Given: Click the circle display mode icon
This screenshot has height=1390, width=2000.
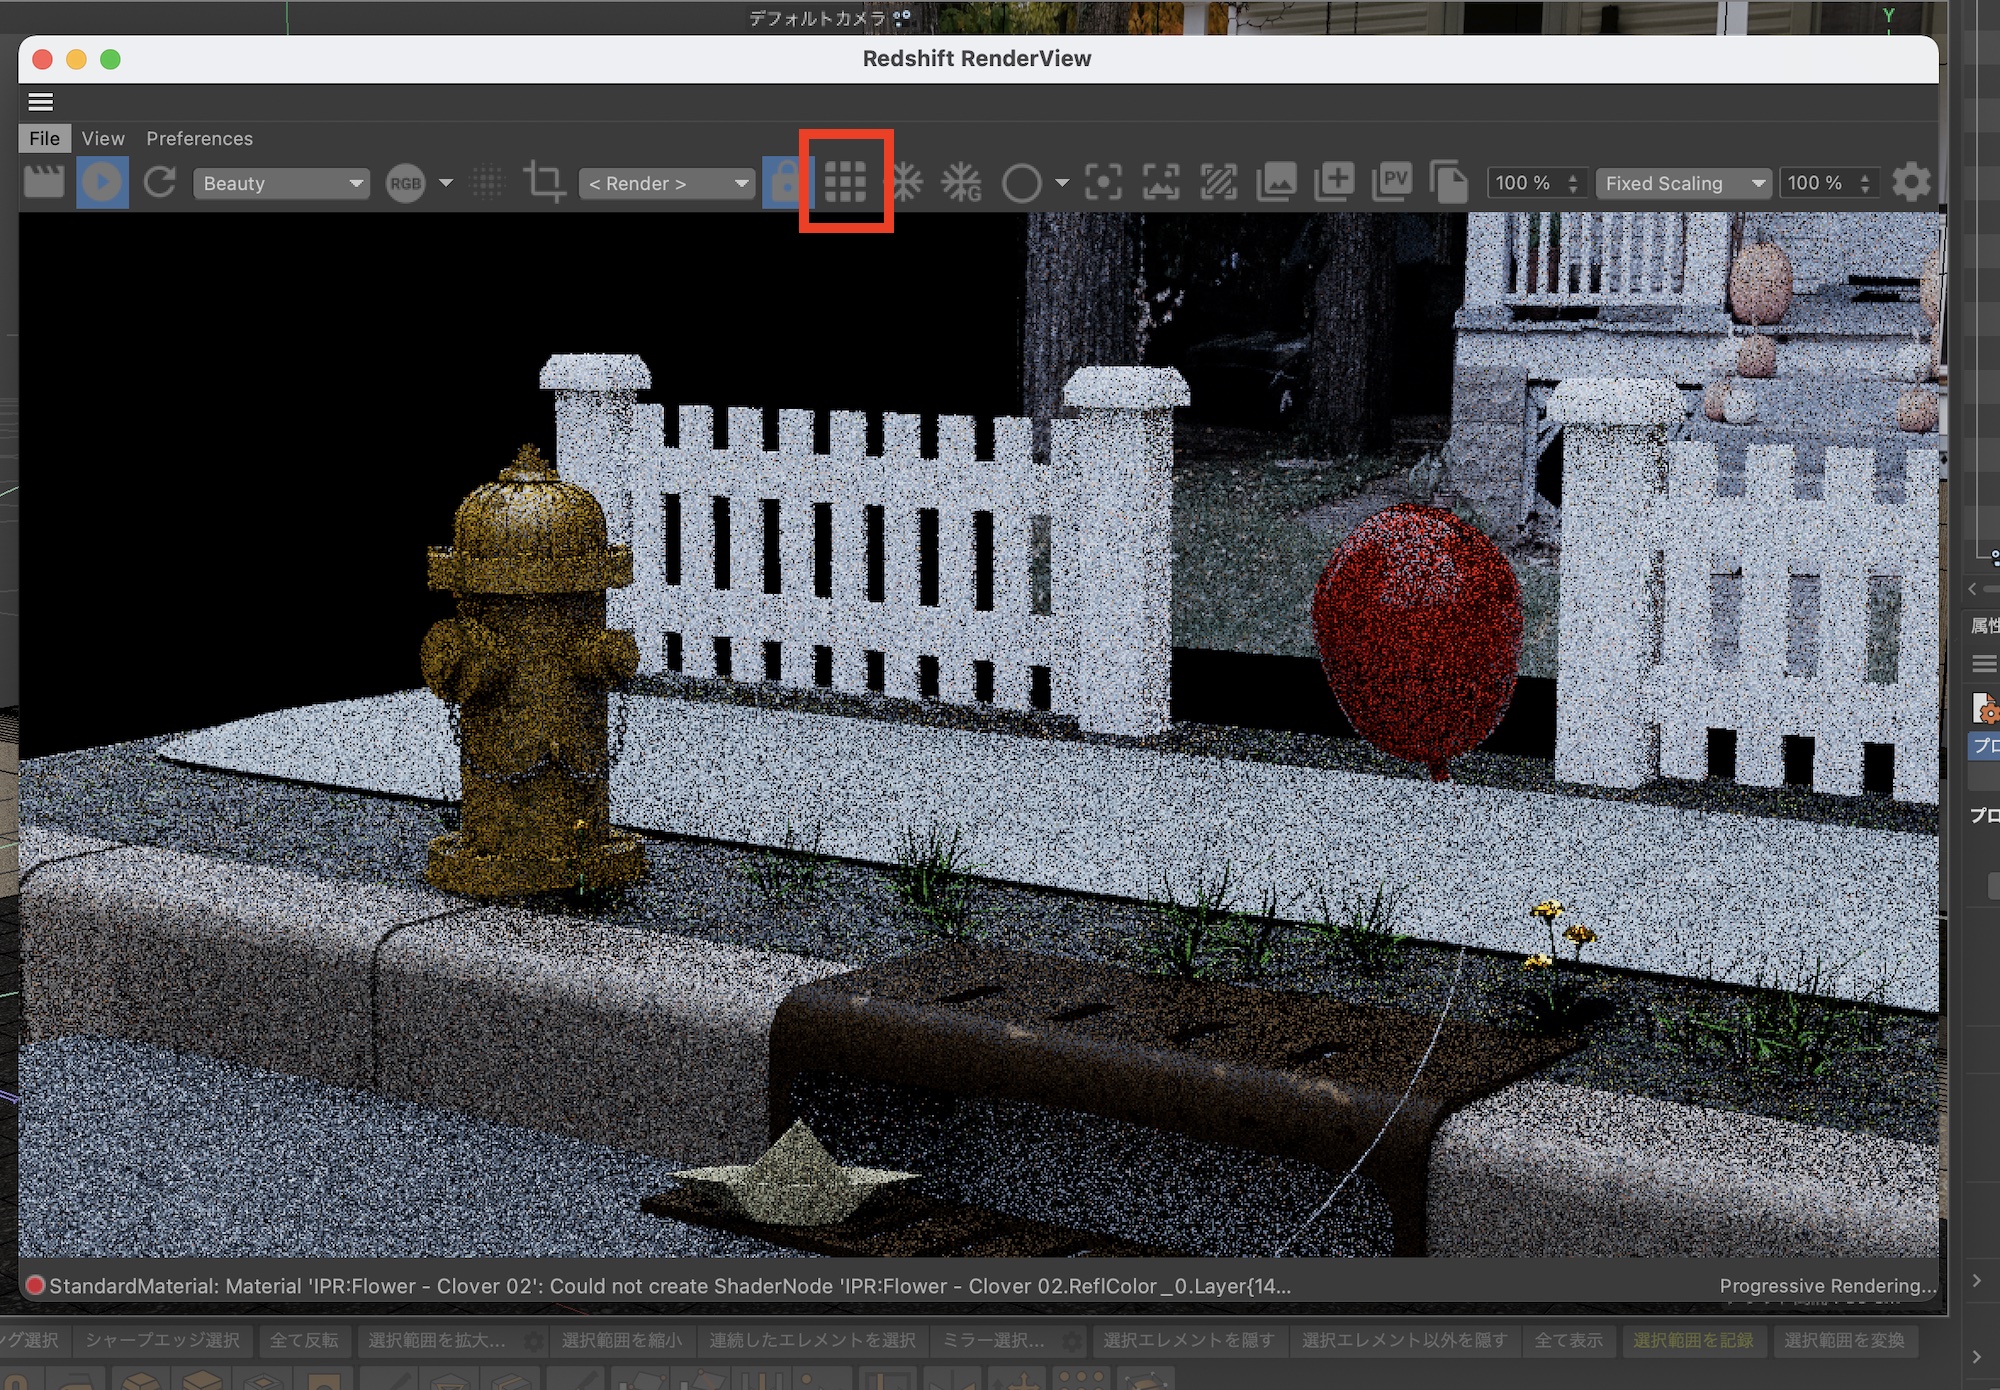Looking at the screenshot, I should point(1021,183).
